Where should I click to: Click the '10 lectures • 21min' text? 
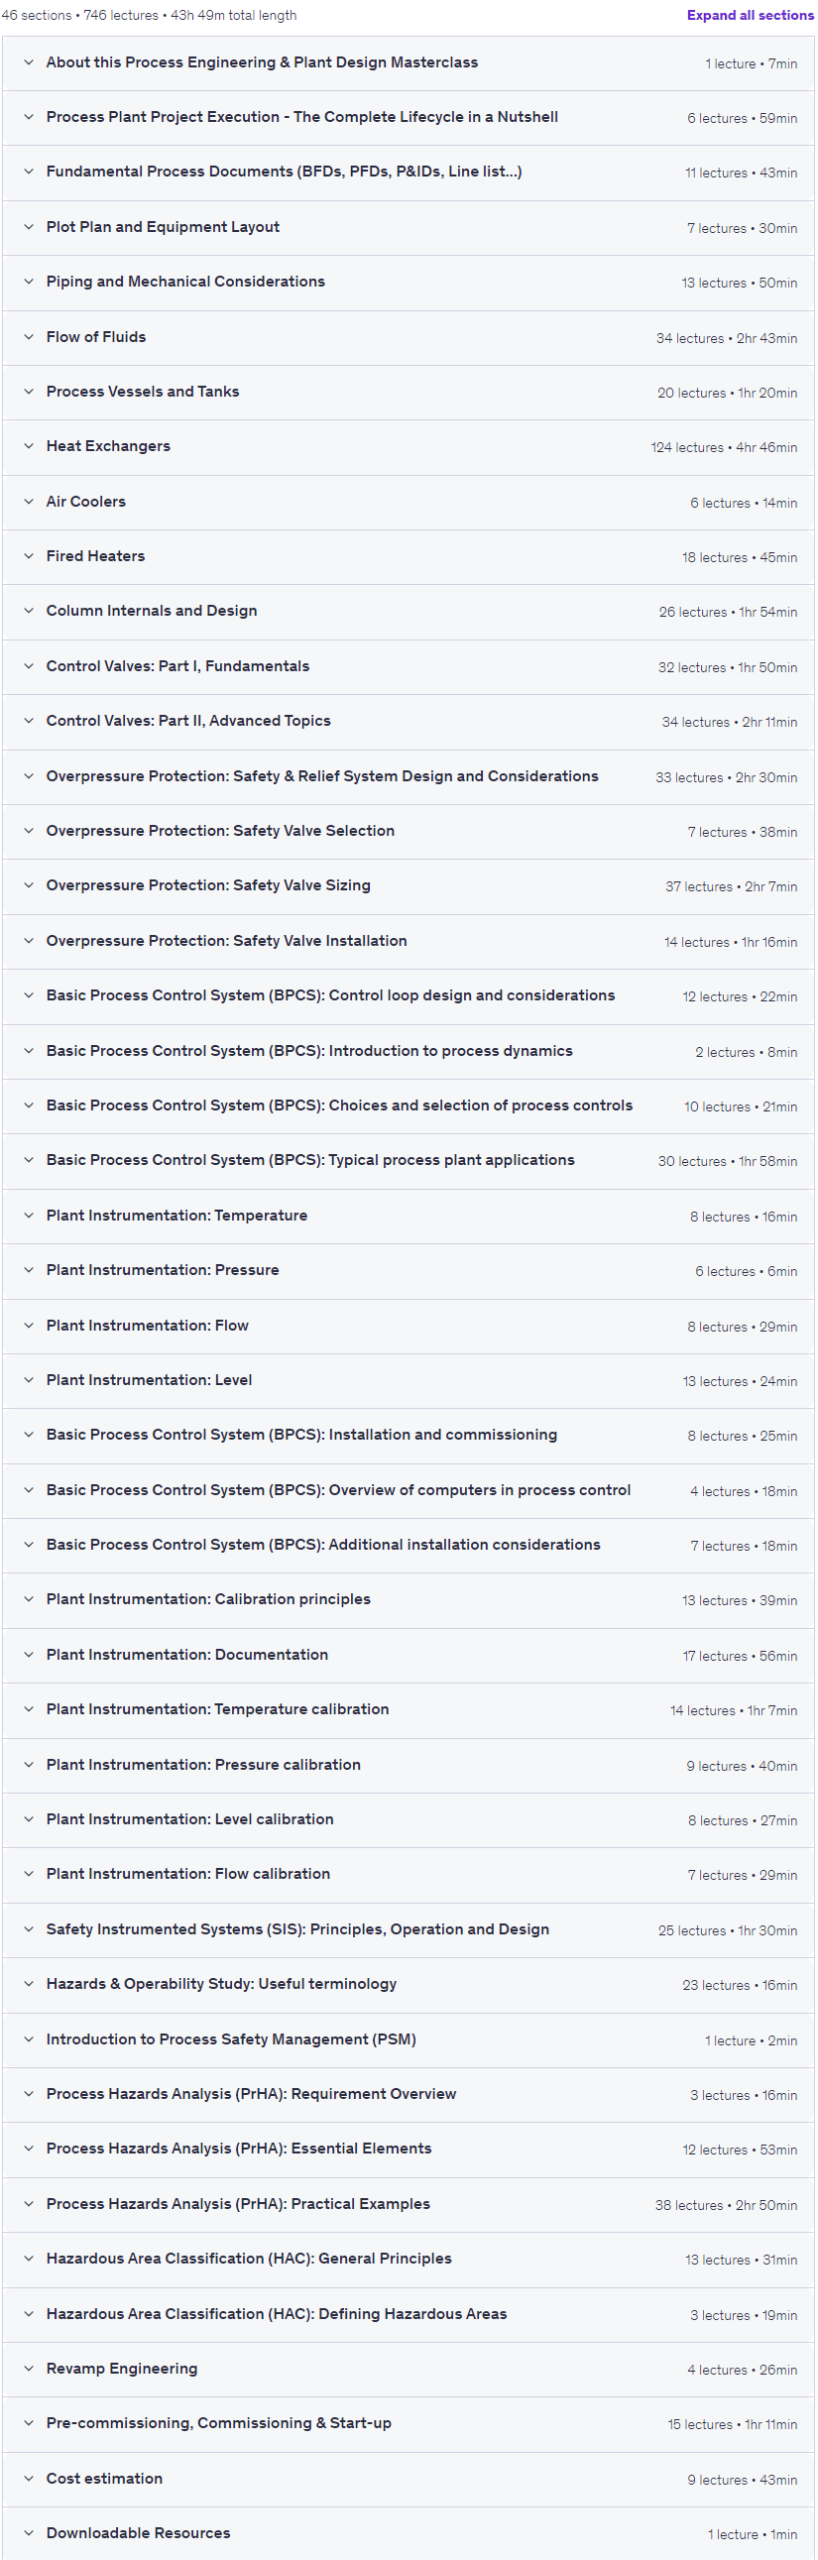point(740,1107)
